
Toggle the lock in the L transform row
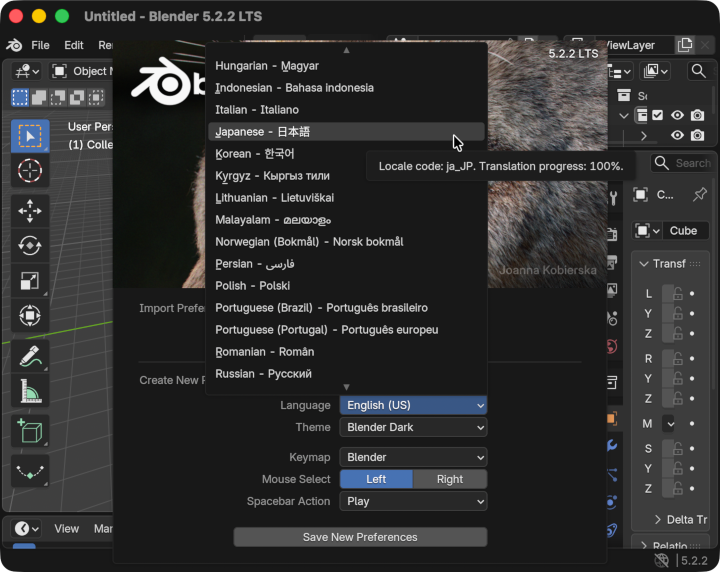click(x=678, y=293)
